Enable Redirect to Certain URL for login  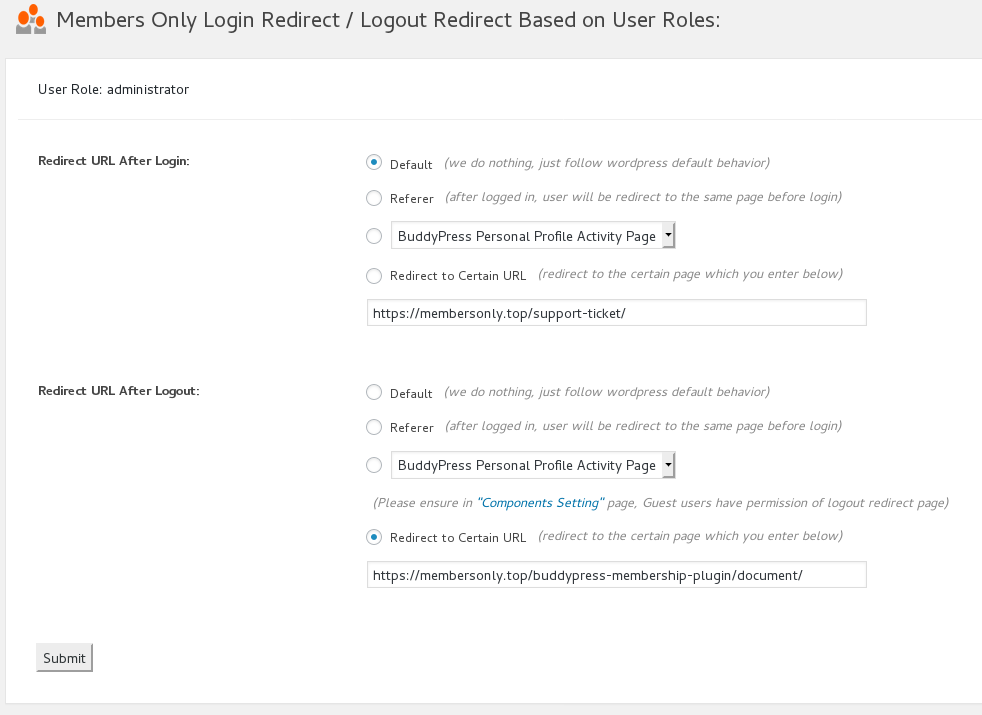[x=373, y=275]
